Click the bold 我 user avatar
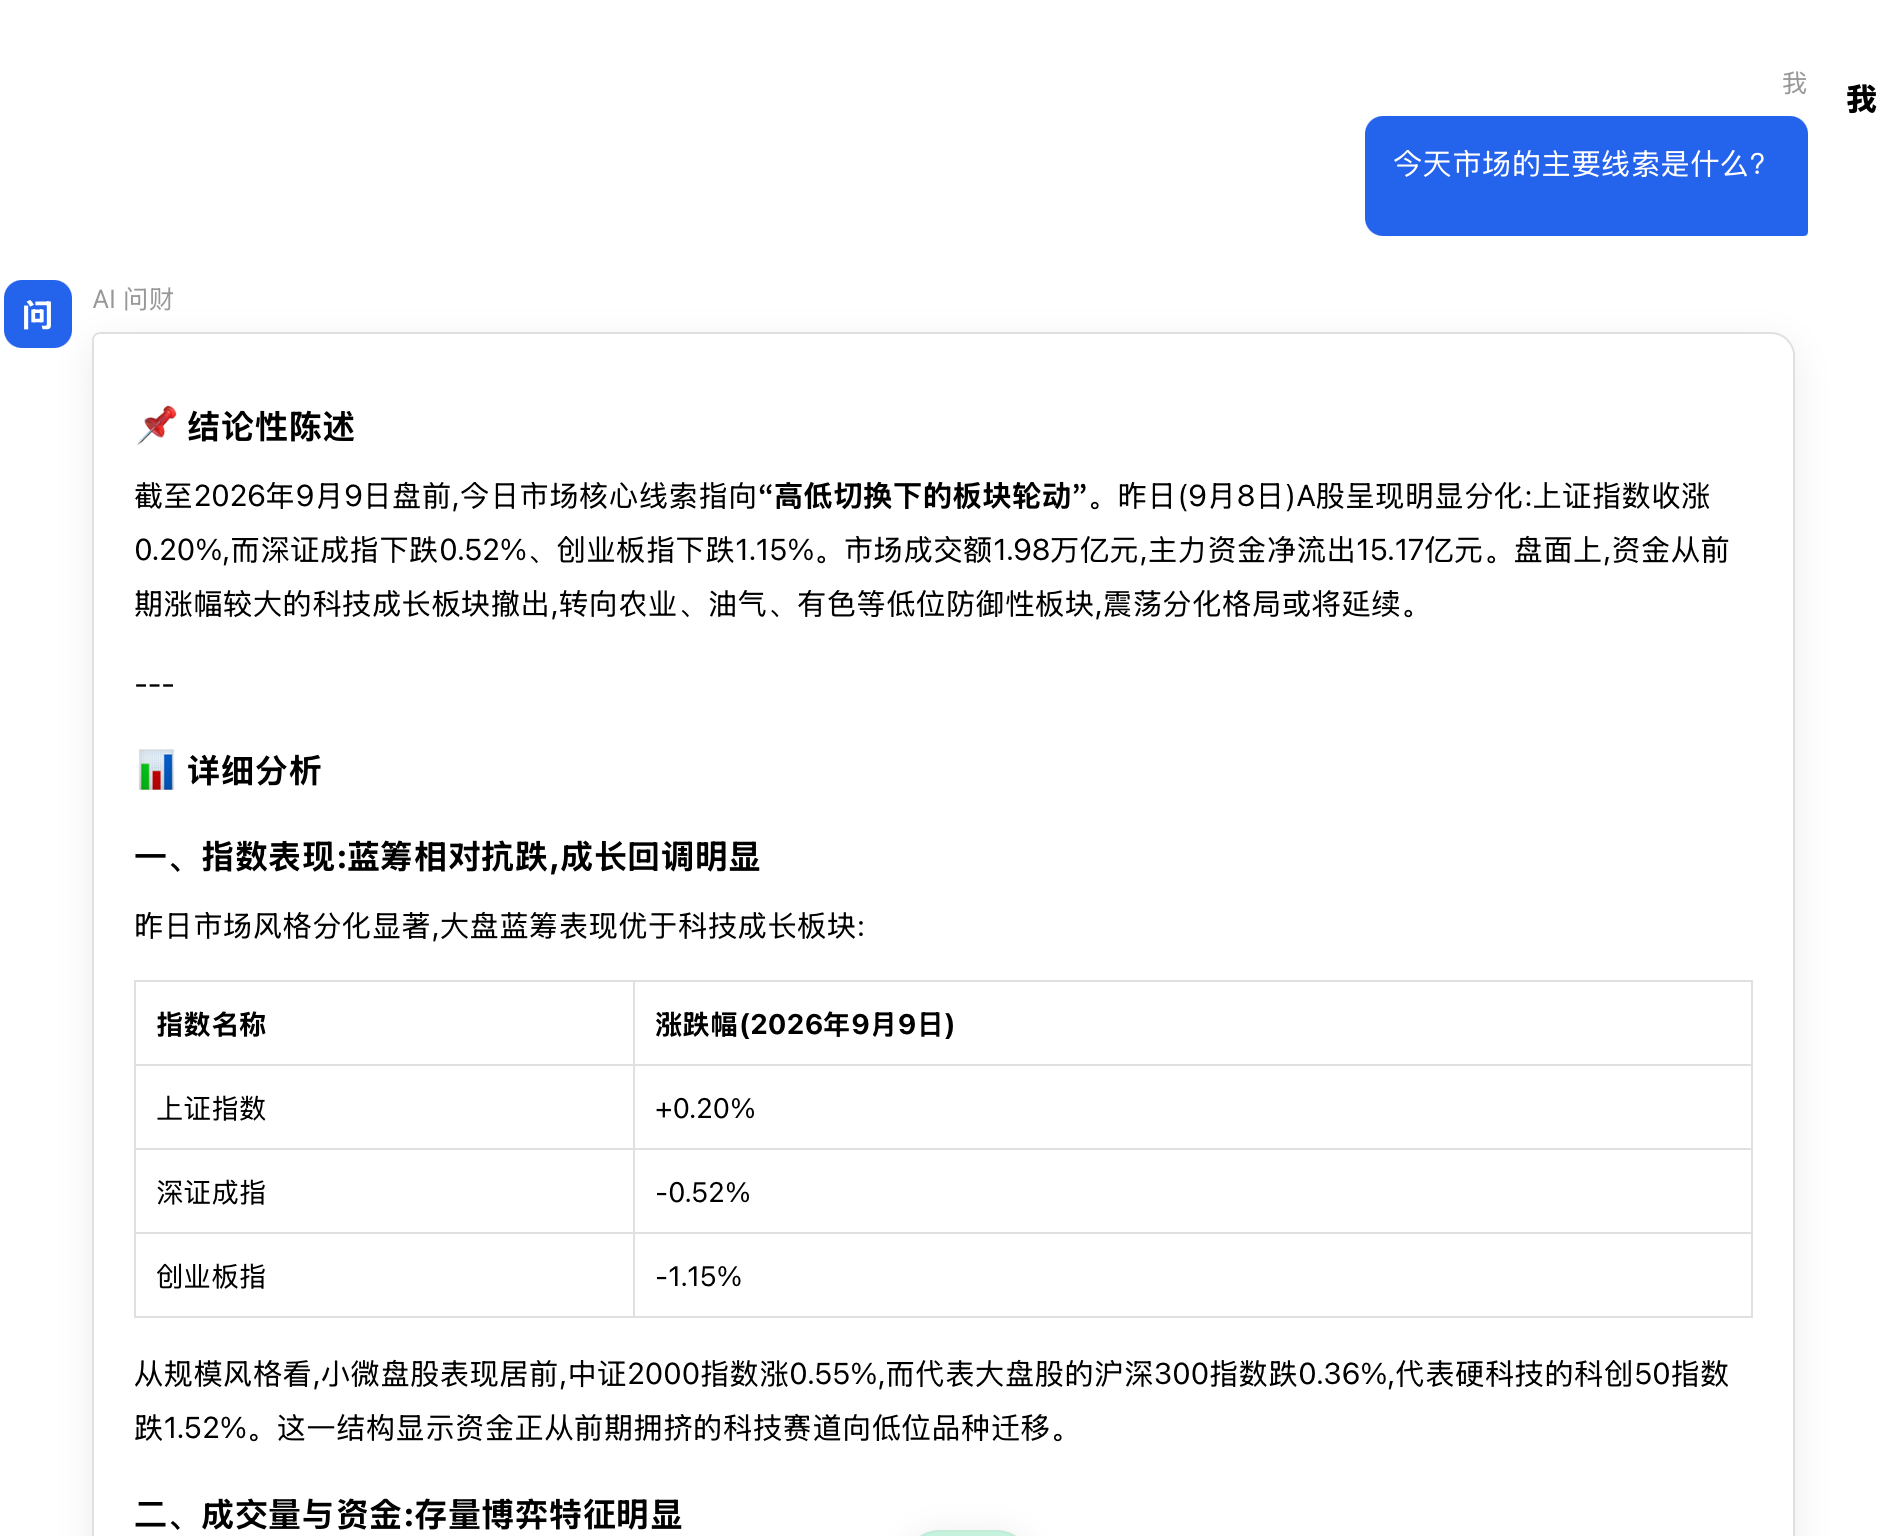Screen dimensions: 1884x1536 click(x=1861, y=99)
